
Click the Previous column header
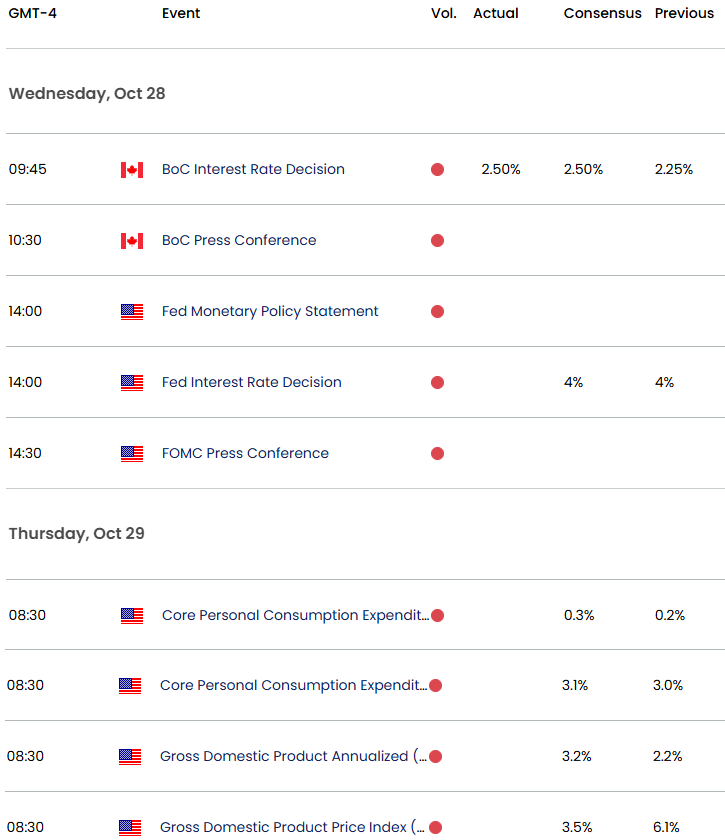pos(684,13)
